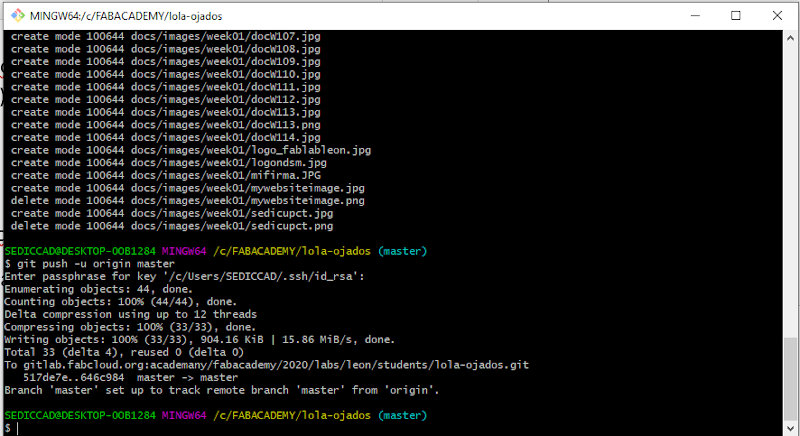800x436 pixels.
Task: Click the final $ prompt cursor
Action: 17,428
